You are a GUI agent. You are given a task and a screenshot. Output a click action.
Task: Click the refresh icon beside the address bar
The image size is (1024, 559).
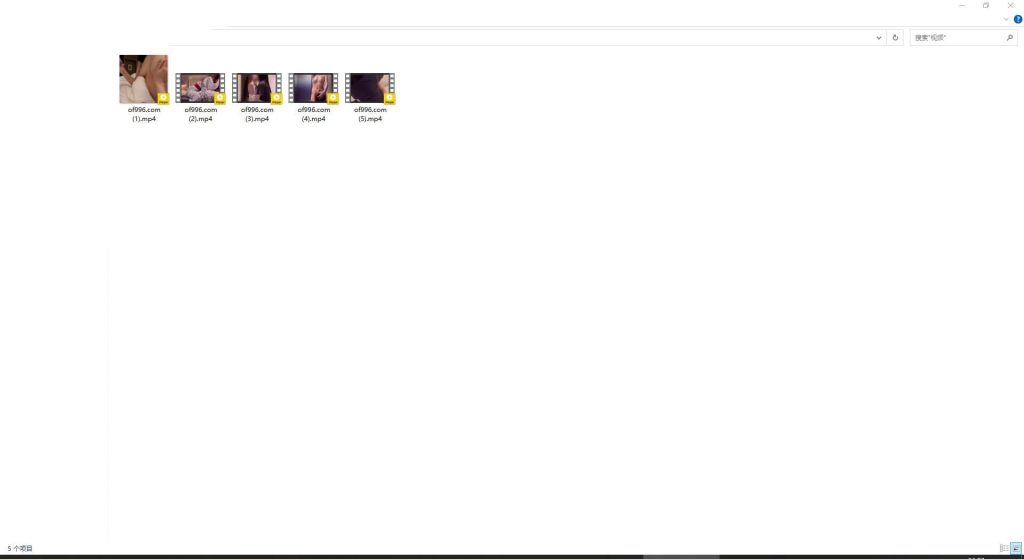pos(895,38)
